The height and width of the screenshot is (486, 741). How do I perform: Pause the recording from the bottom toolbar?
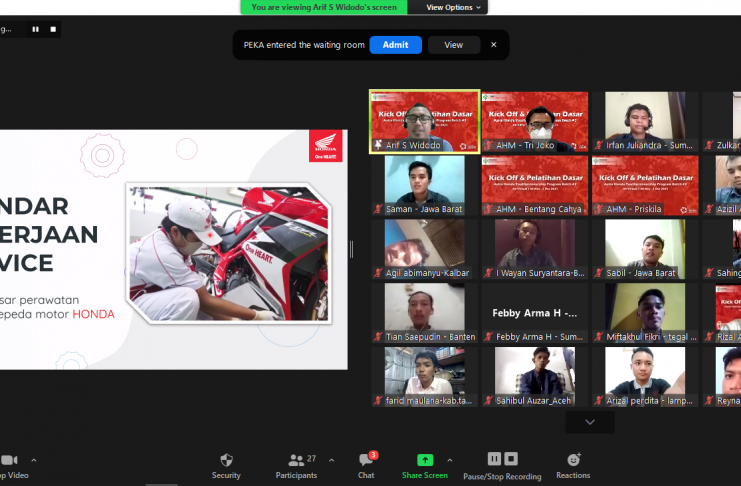[x=491, y=459]
